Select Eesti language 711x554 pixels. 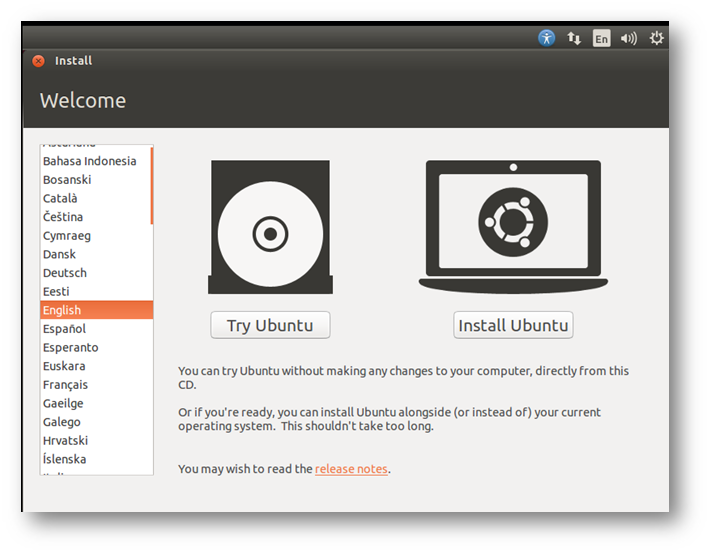coord(96,291)
